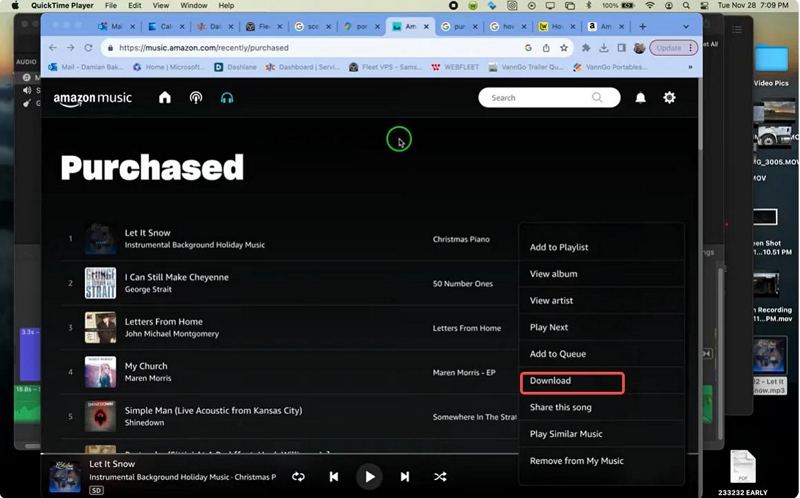The width and height of the screenshot is (800, 498).
Task: Toggle repeat in the player bar
Action: coord(298,477)
